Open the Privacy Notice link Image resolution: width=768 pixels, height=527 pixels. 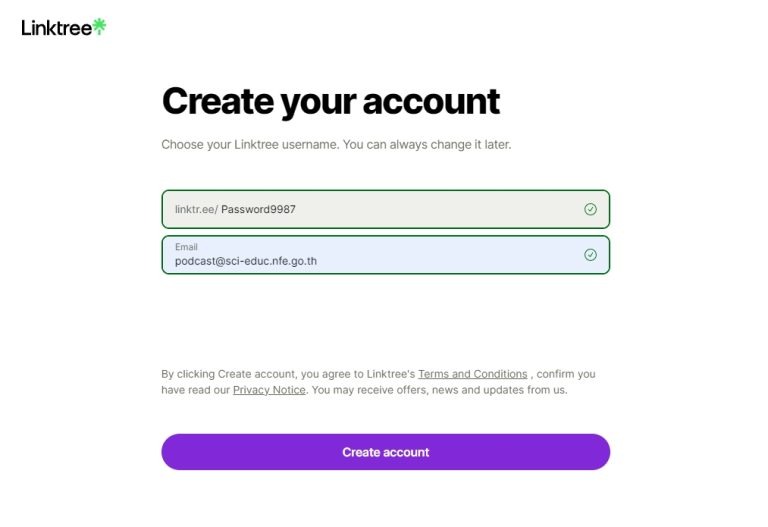point(269,390)
